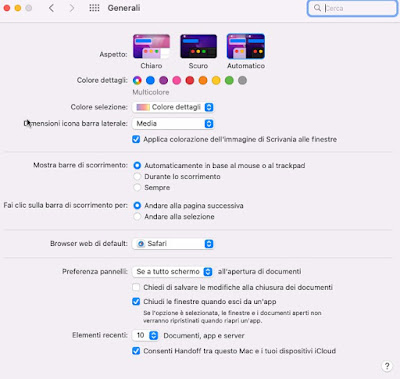The height and width of the screenshot is (379, 400).
Task: Go forward with the right chevron arrow
Action: click(x=72, y=8)
